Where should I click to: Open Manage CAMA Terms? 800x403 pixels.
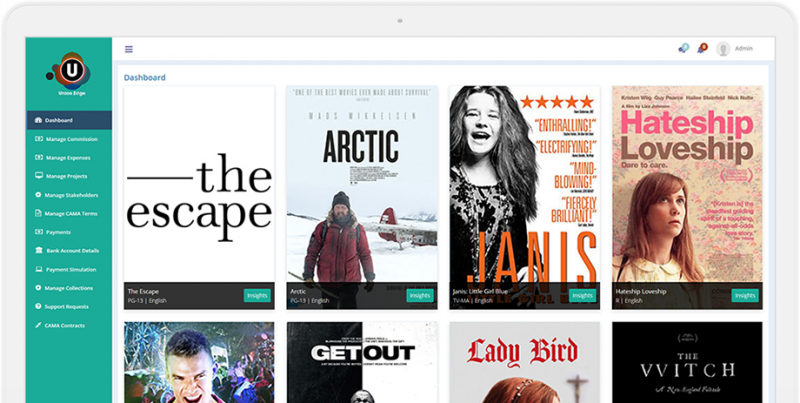71,213
